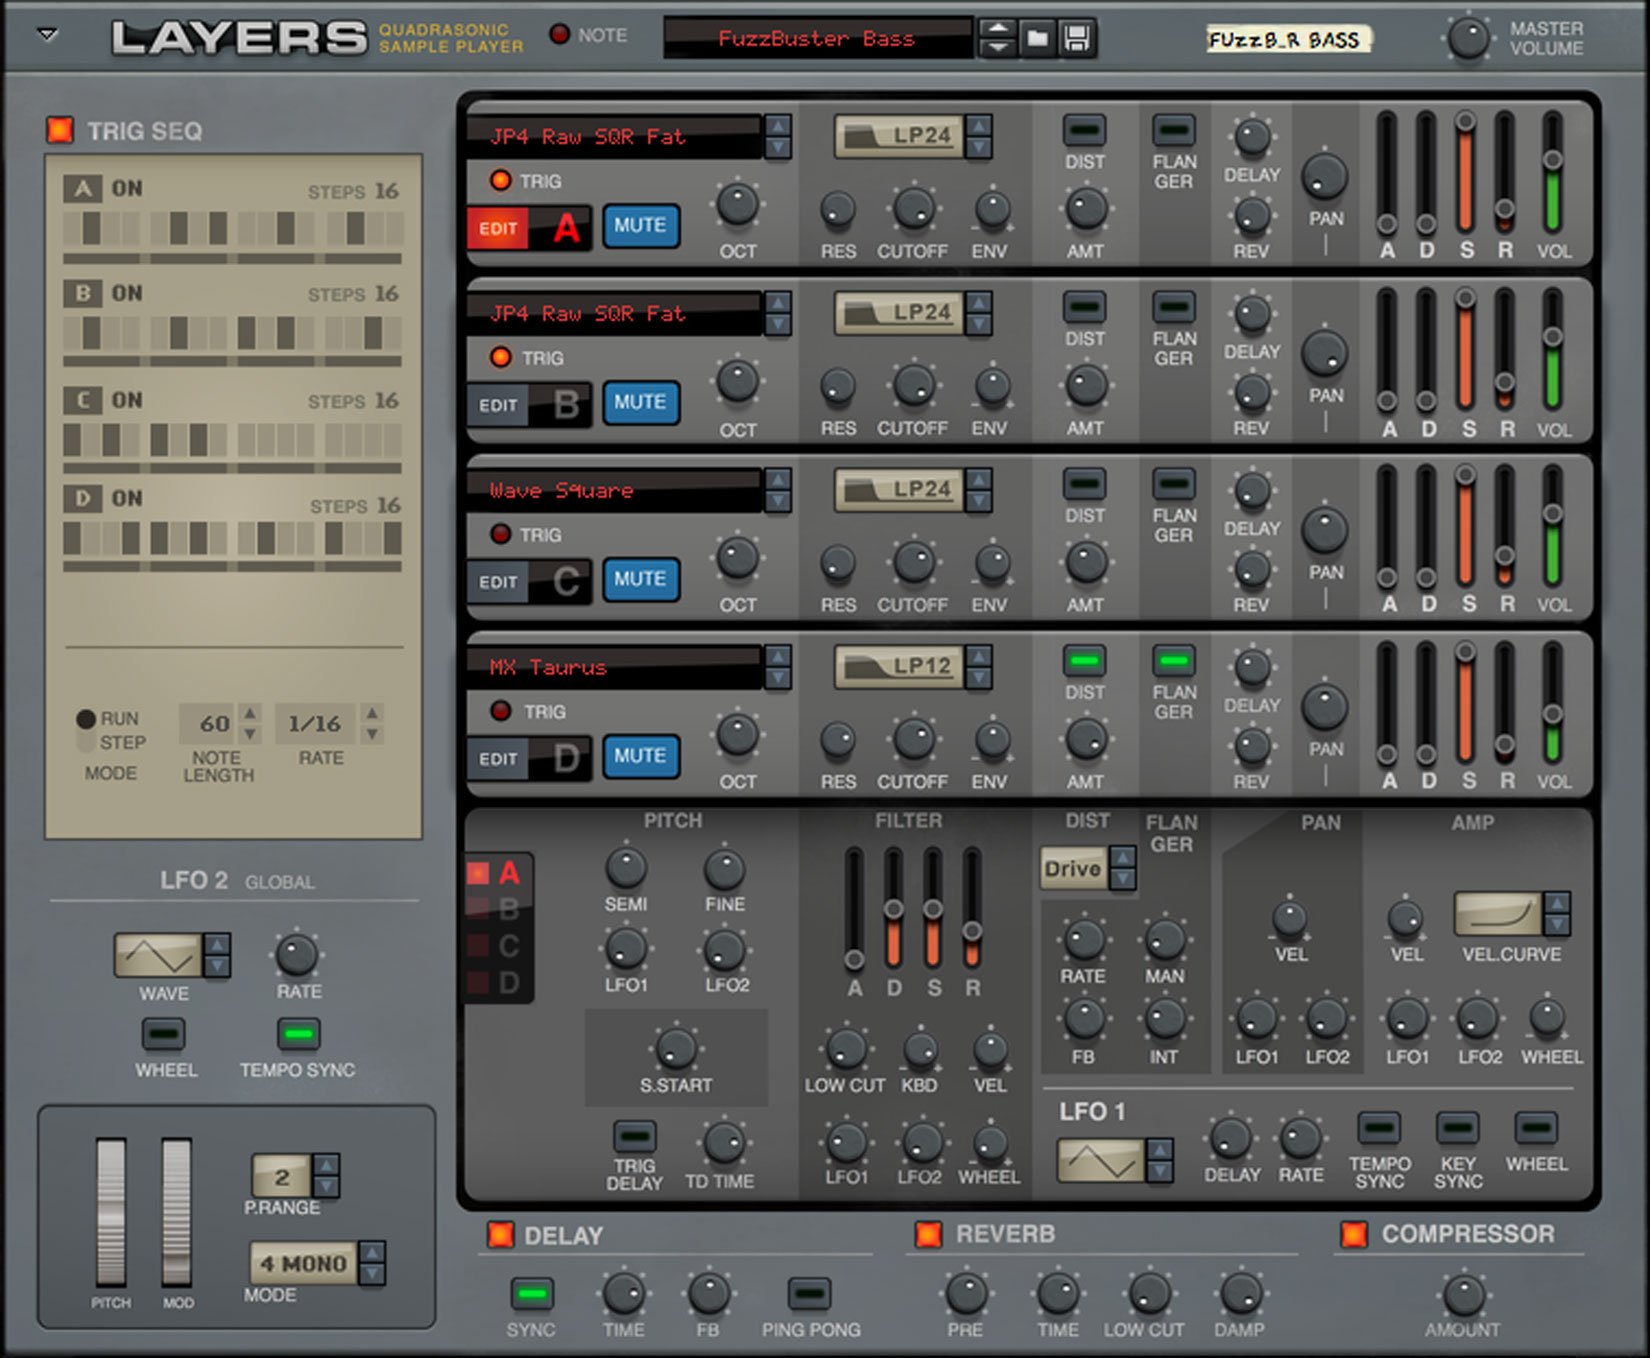1650x1358 pixels.
Task: Toggle the Trig Seq power button
Action: pos(60,130)
